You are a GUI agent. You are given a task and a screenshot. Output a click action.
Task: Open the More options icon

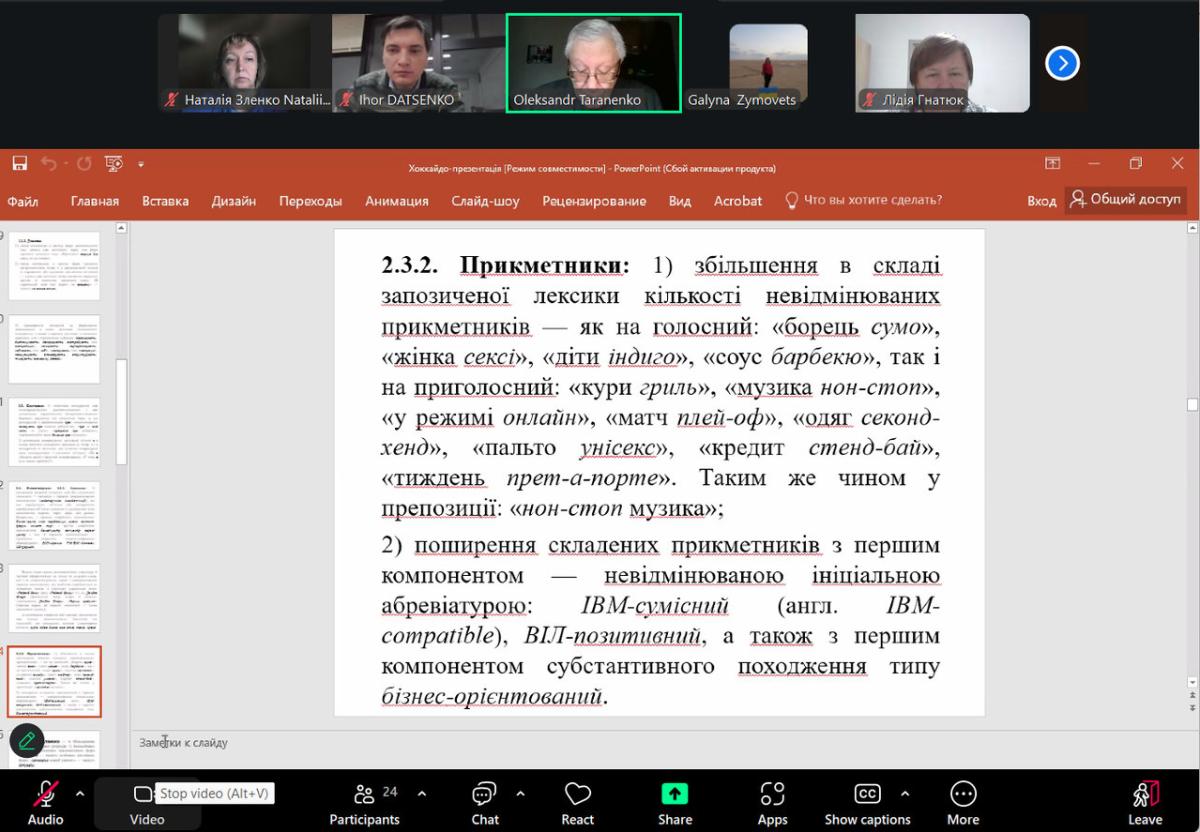coord(962,795)
